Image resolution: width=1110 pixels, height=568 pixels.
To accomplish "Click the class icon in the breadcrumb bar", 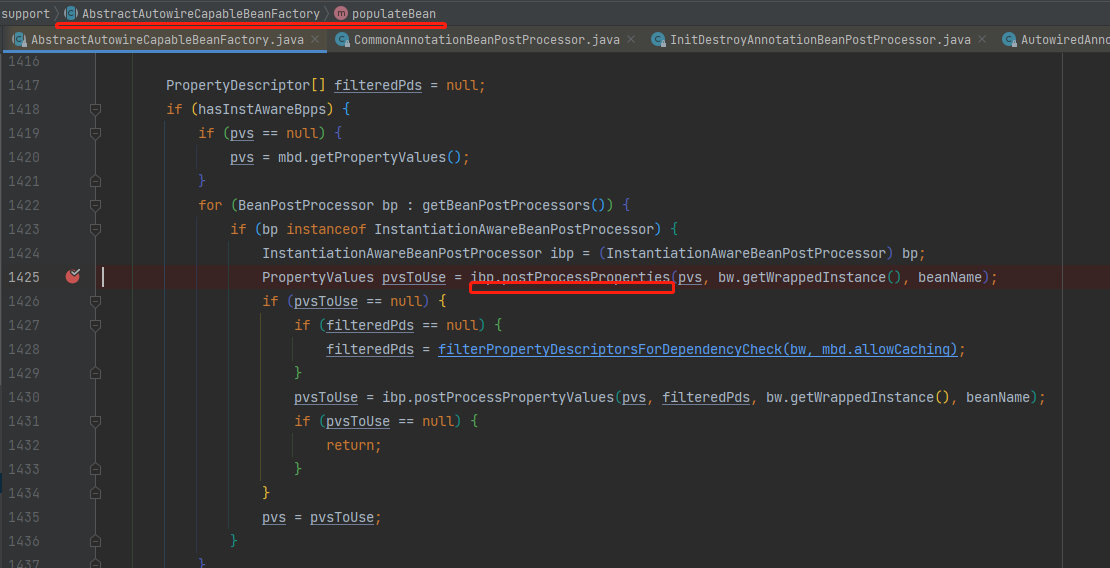I will point(71,13).
